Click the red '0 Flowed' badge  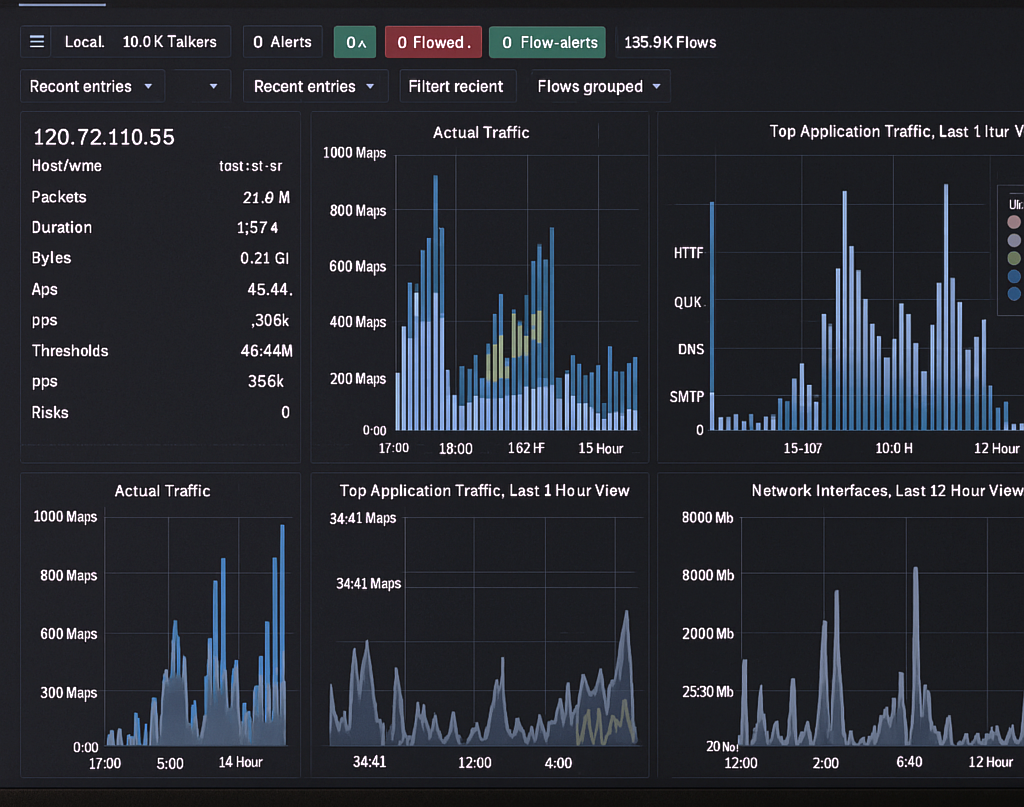pos(433,42)
